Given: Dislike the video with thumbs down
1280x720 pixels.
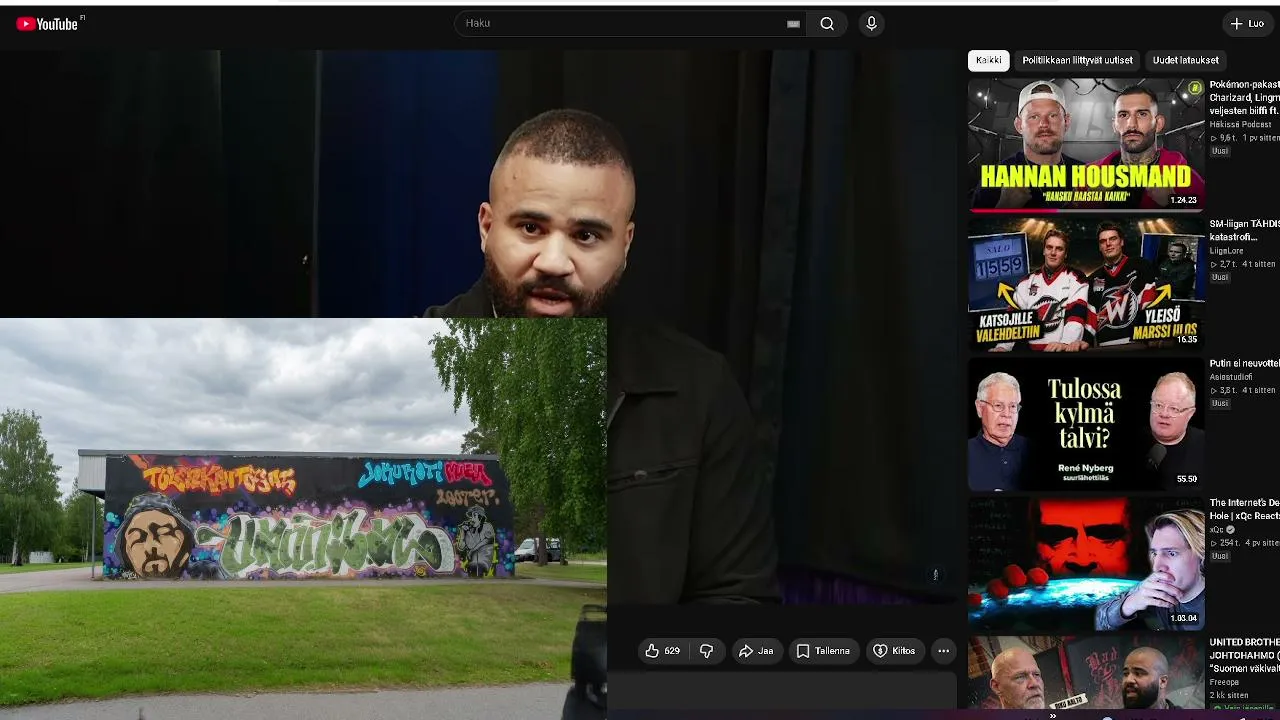Looking at the screenshot, I should point(706,651).
